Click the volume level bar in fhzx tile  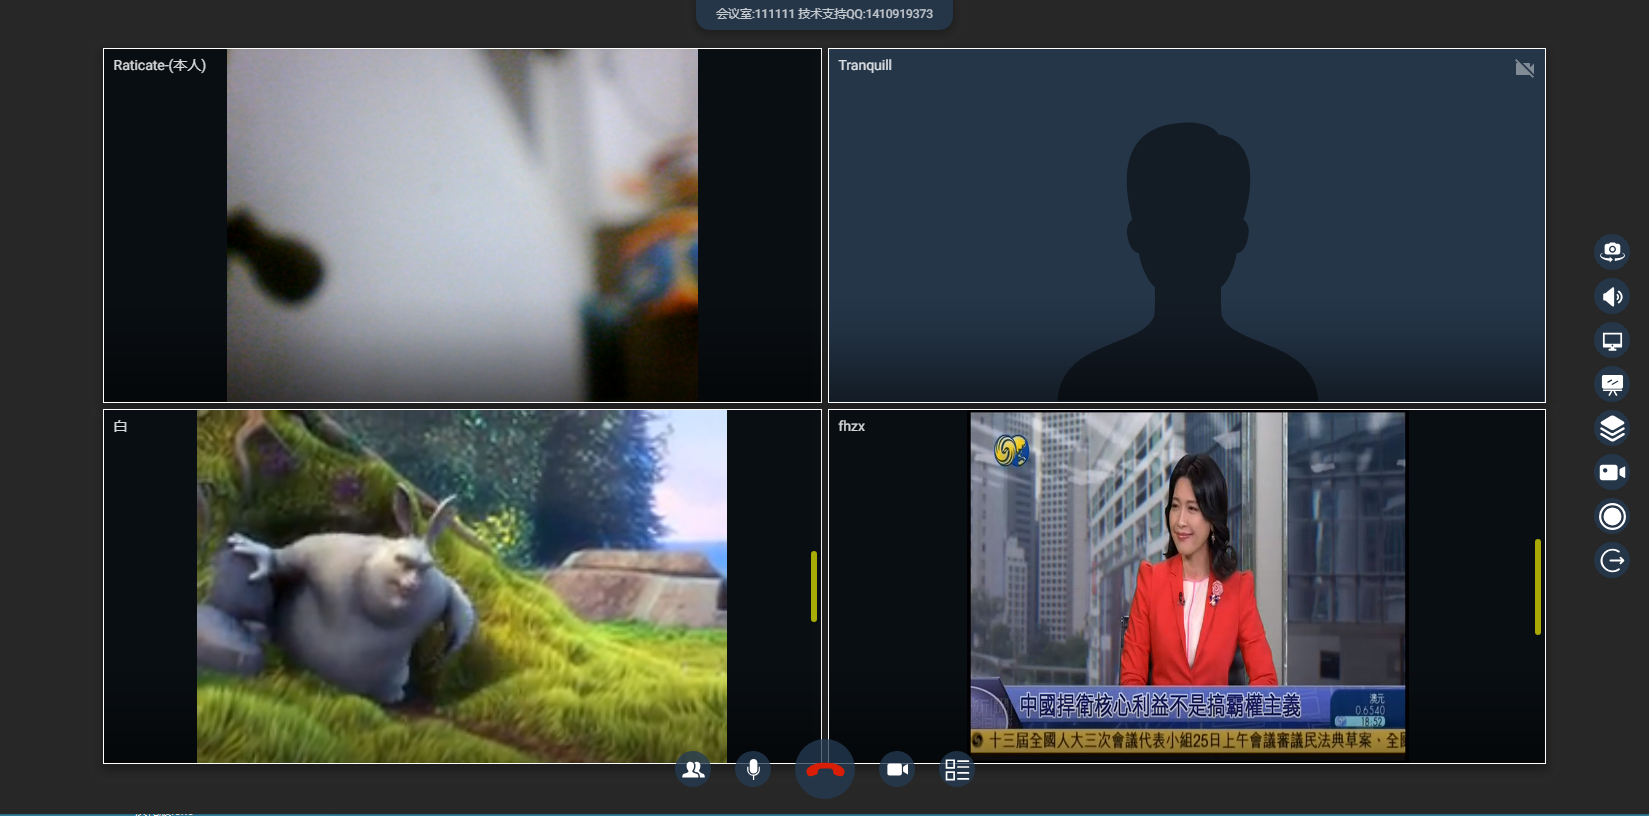(x=1538, y=586)
